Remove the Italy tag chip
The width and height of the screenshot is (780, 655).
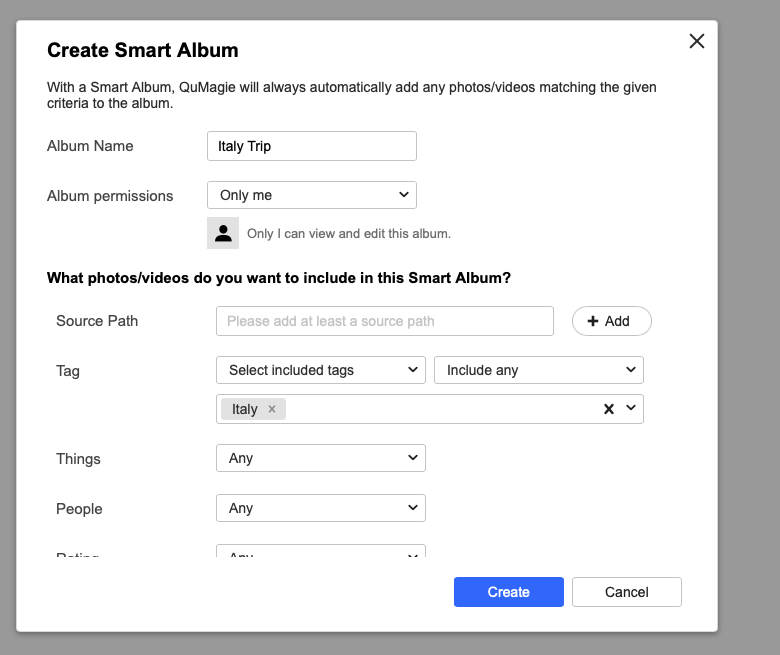tap(272, 409)
